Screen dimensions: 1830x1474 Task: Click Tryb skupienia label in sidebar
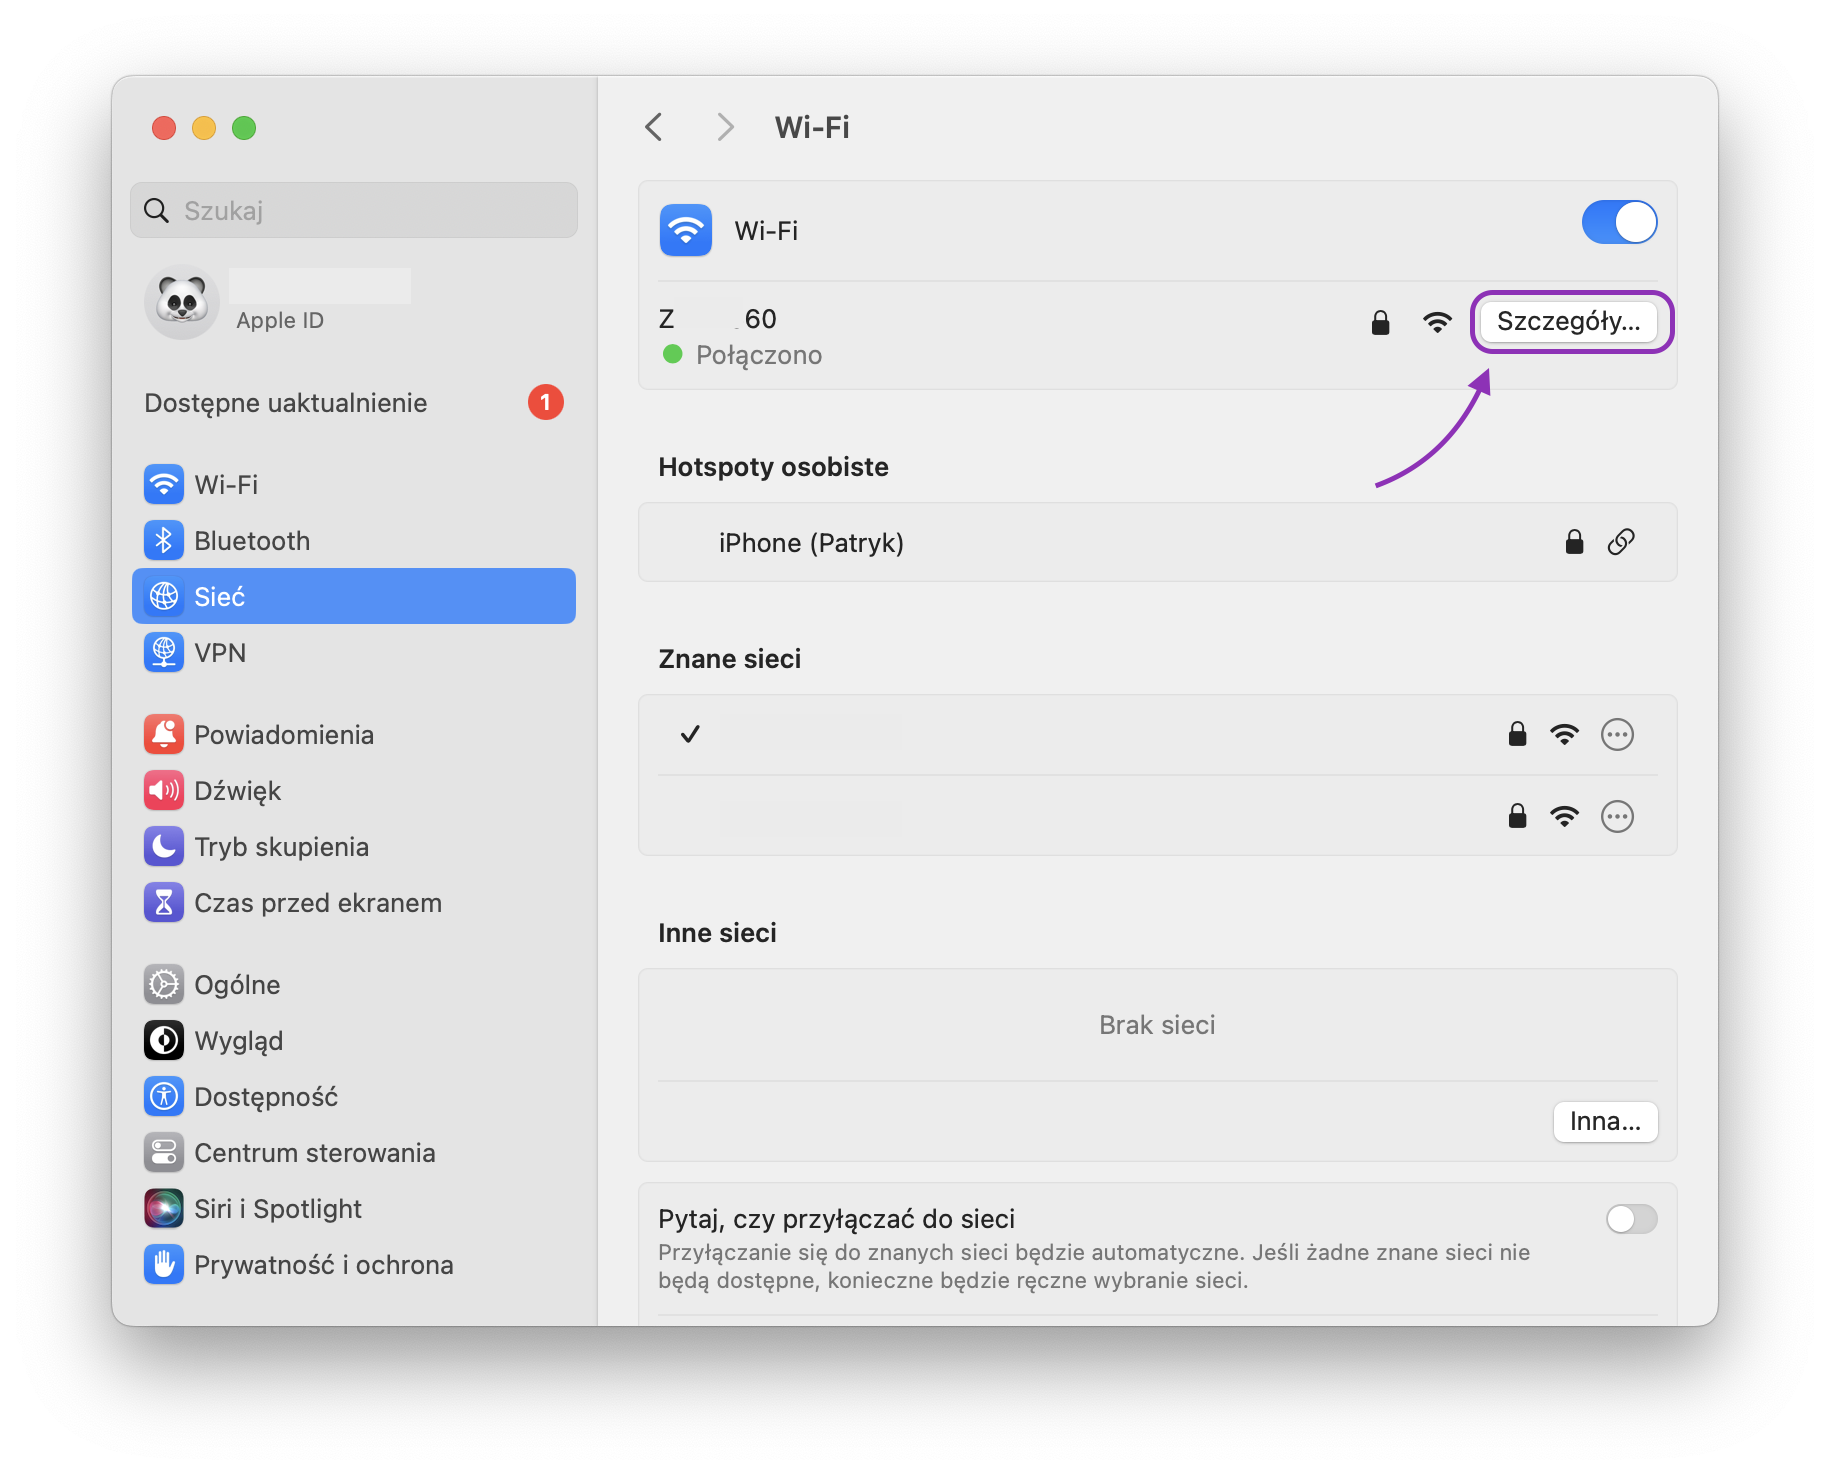click(281, 847)
